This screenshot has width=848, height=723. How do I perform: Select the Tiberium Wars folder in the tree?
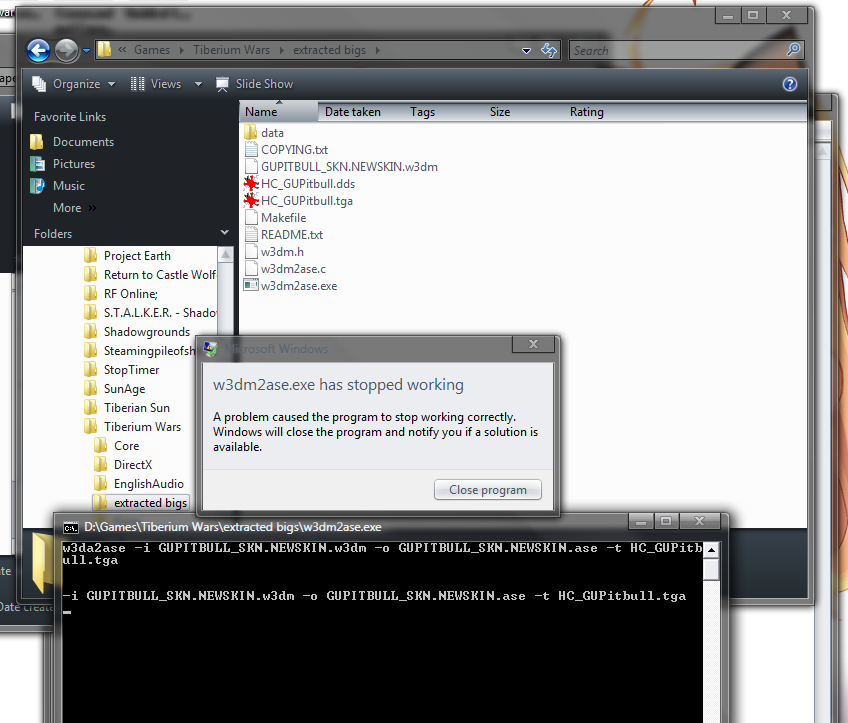(132, 427)
